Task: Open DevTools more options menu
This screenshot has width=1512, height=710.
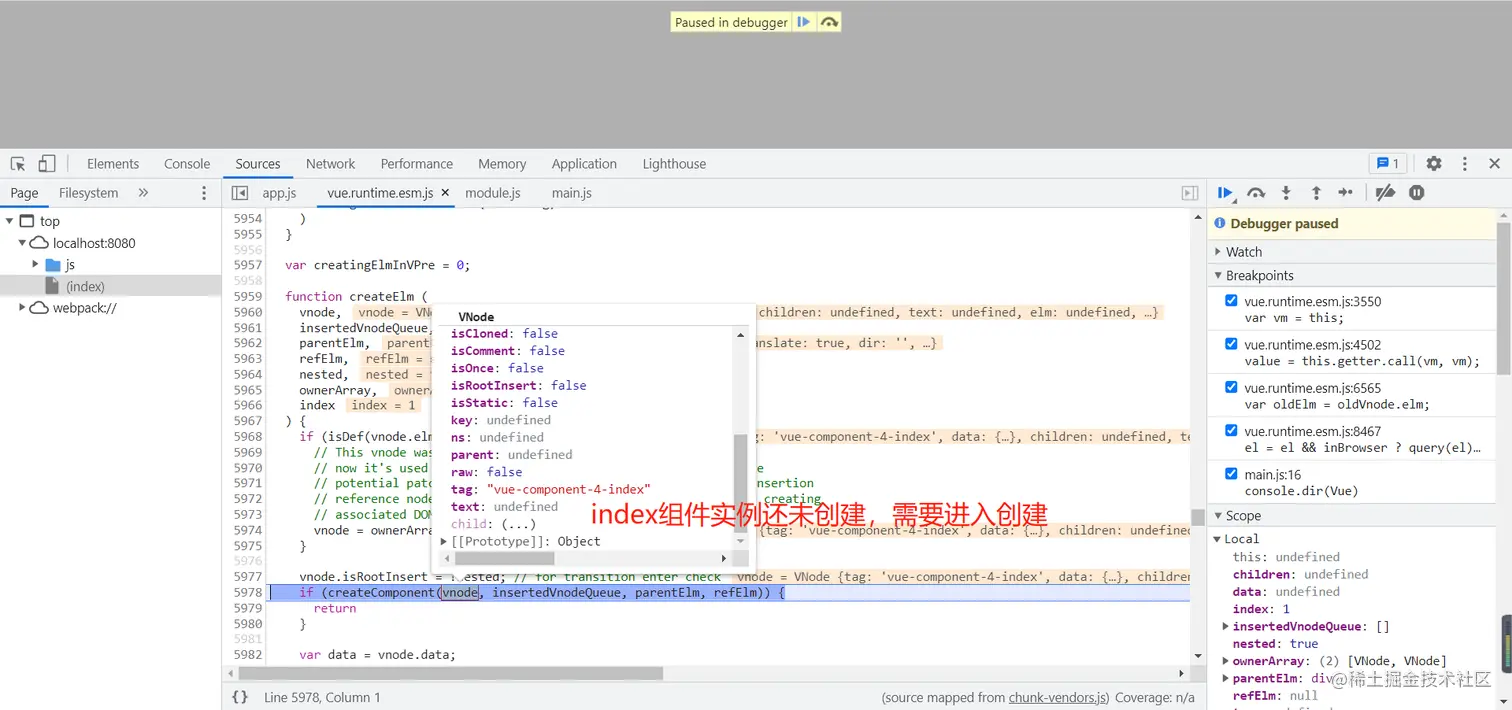Action: [1465, 163]
